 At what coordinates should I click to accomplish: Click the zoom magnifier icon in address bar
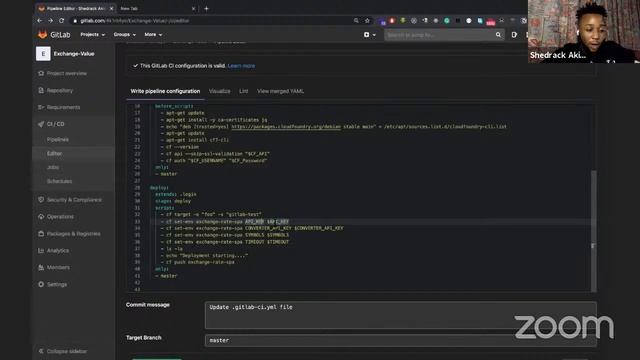pyautogui.click(x=356, y=20)
